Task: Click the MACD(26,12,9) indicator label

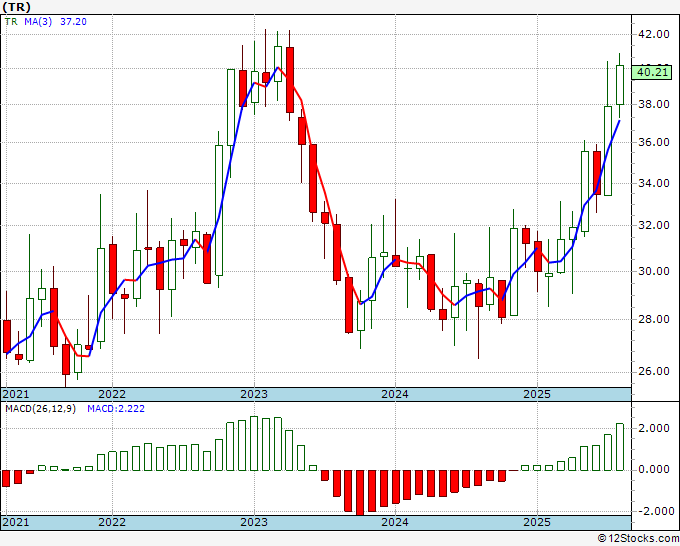Action: 40,409
